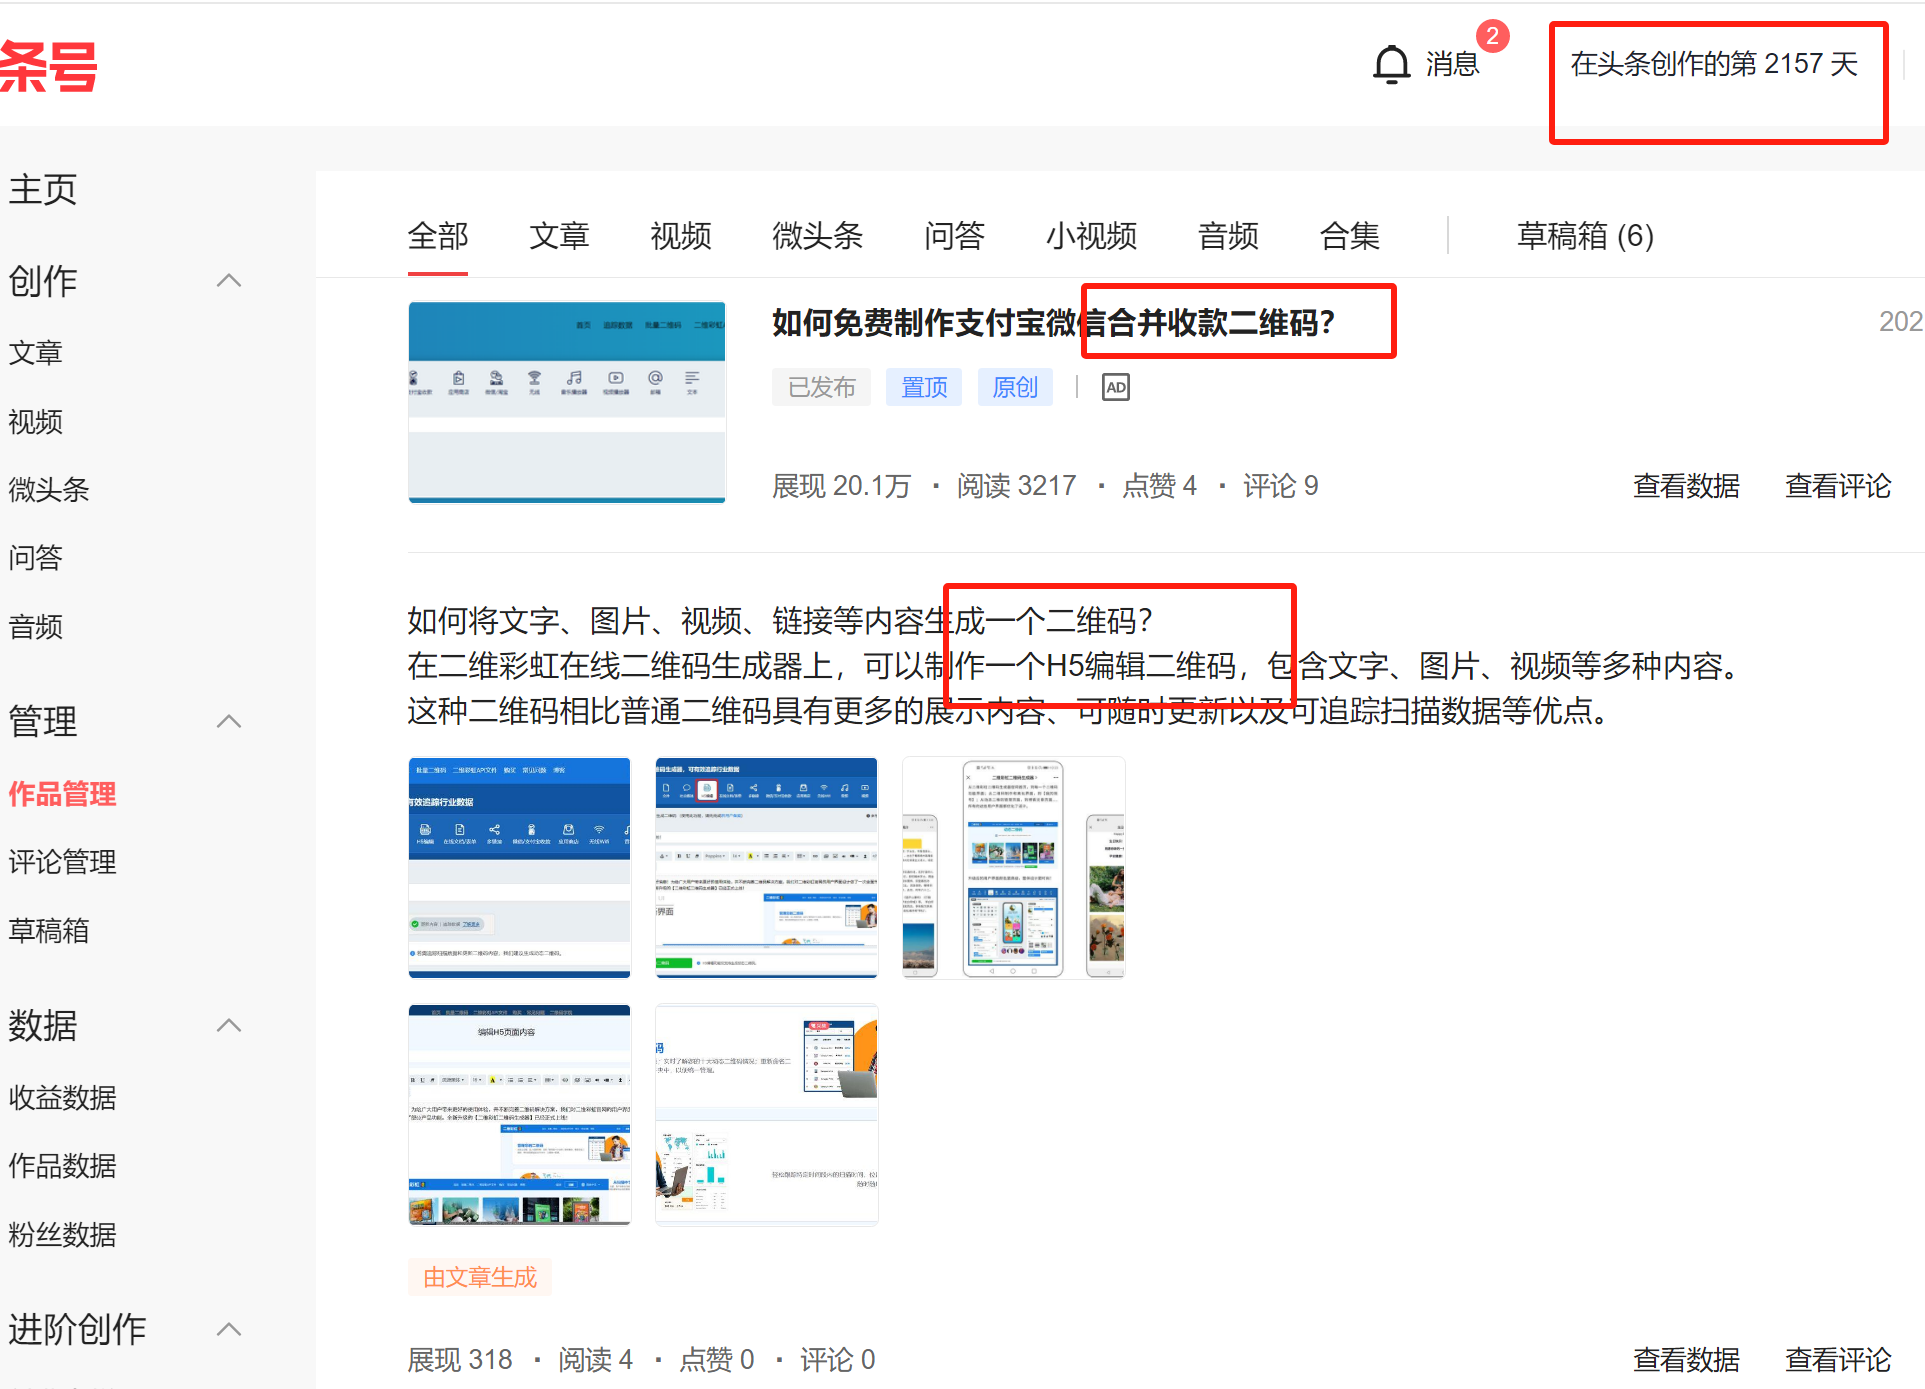Open 音频 under 创作 in sidebar
The height and width of the screenshot is (1389, 1925).
coord(36,627)
